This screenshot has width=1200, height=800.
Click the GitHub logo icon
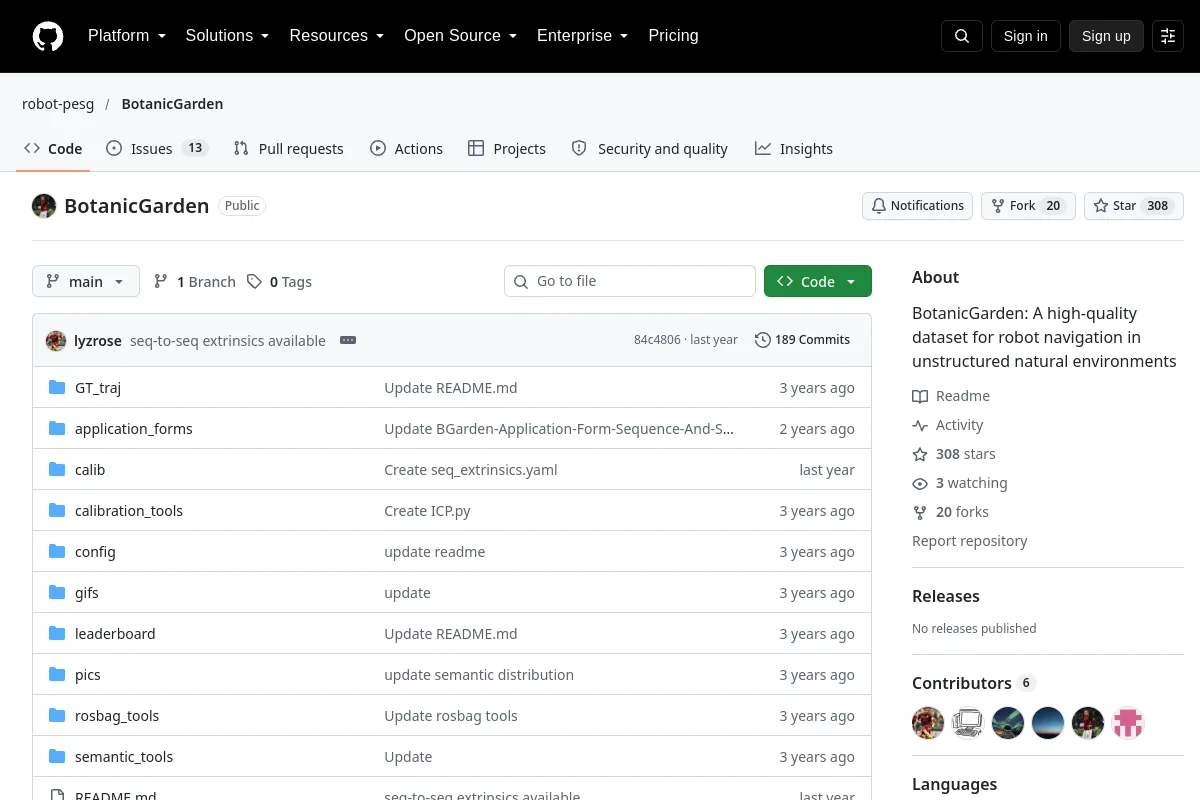tap(48, 36)
